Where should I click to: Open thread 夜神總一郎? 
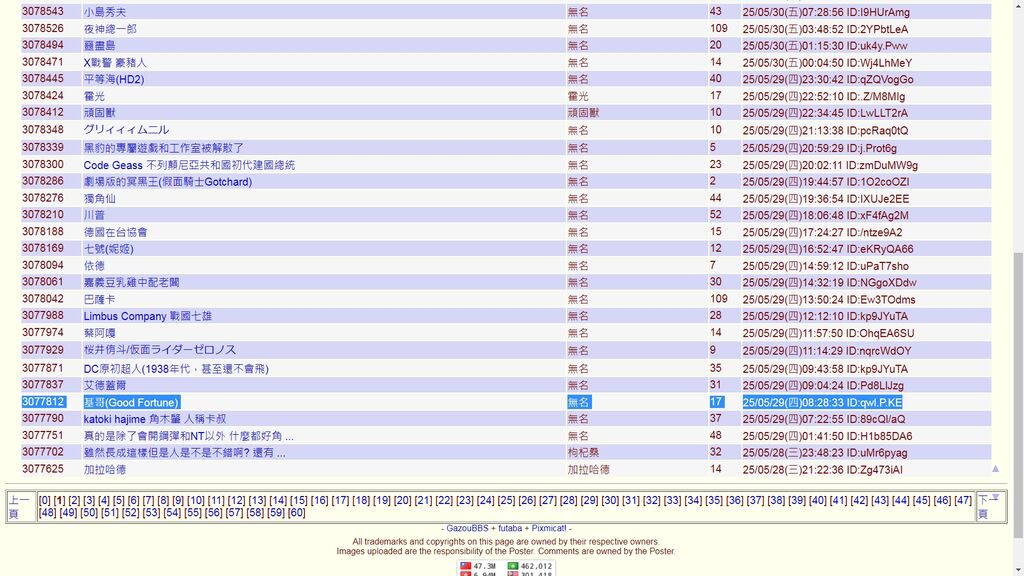(110, 29)
